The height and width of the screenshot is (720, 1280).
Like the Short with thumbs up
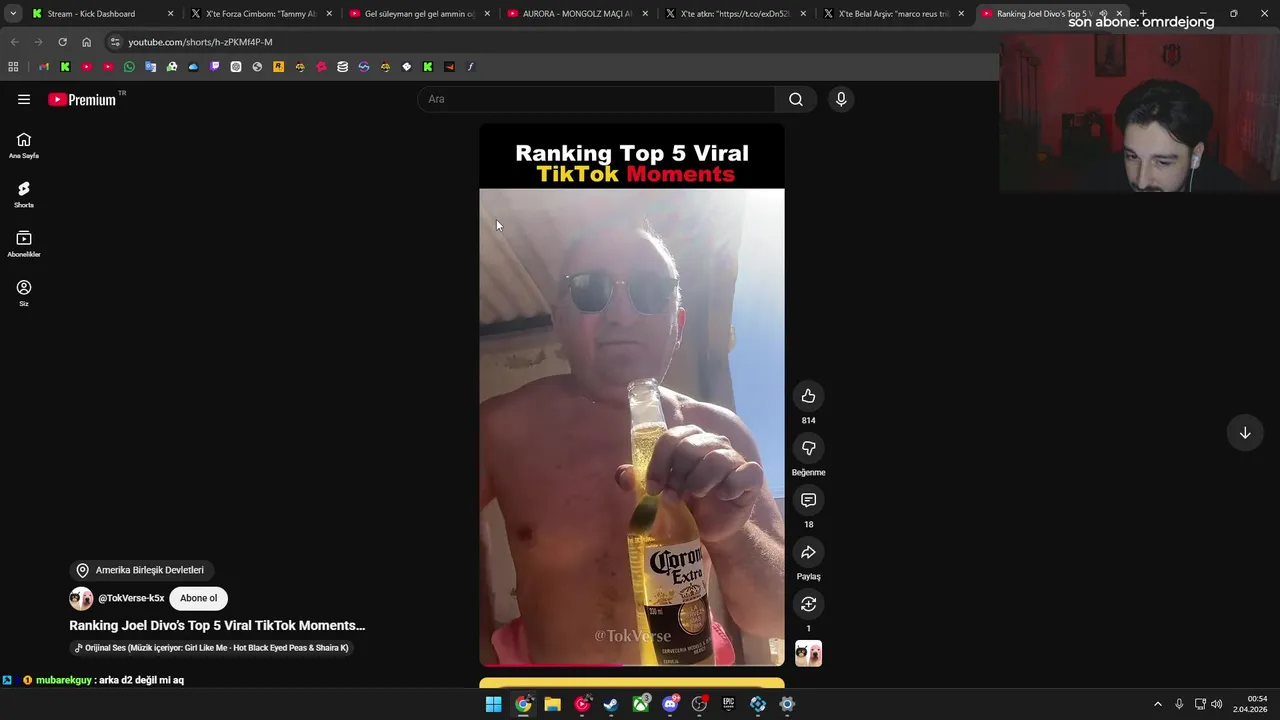click(808, 396)
